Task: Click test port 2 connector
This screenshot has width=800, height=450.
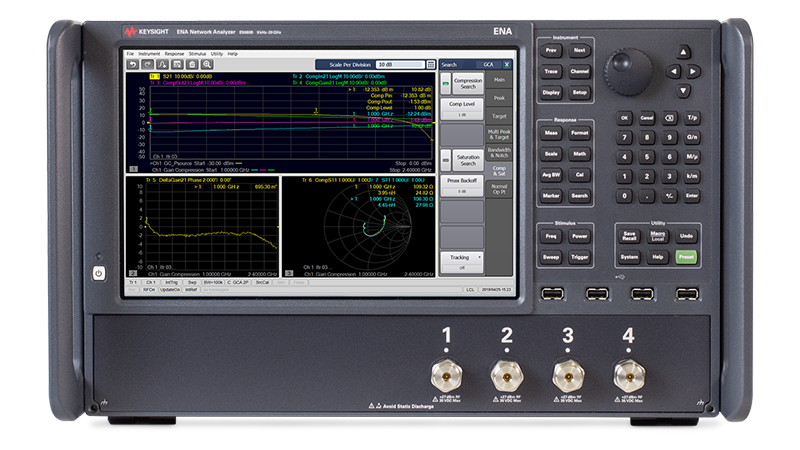Action: (x=507, y=377)
